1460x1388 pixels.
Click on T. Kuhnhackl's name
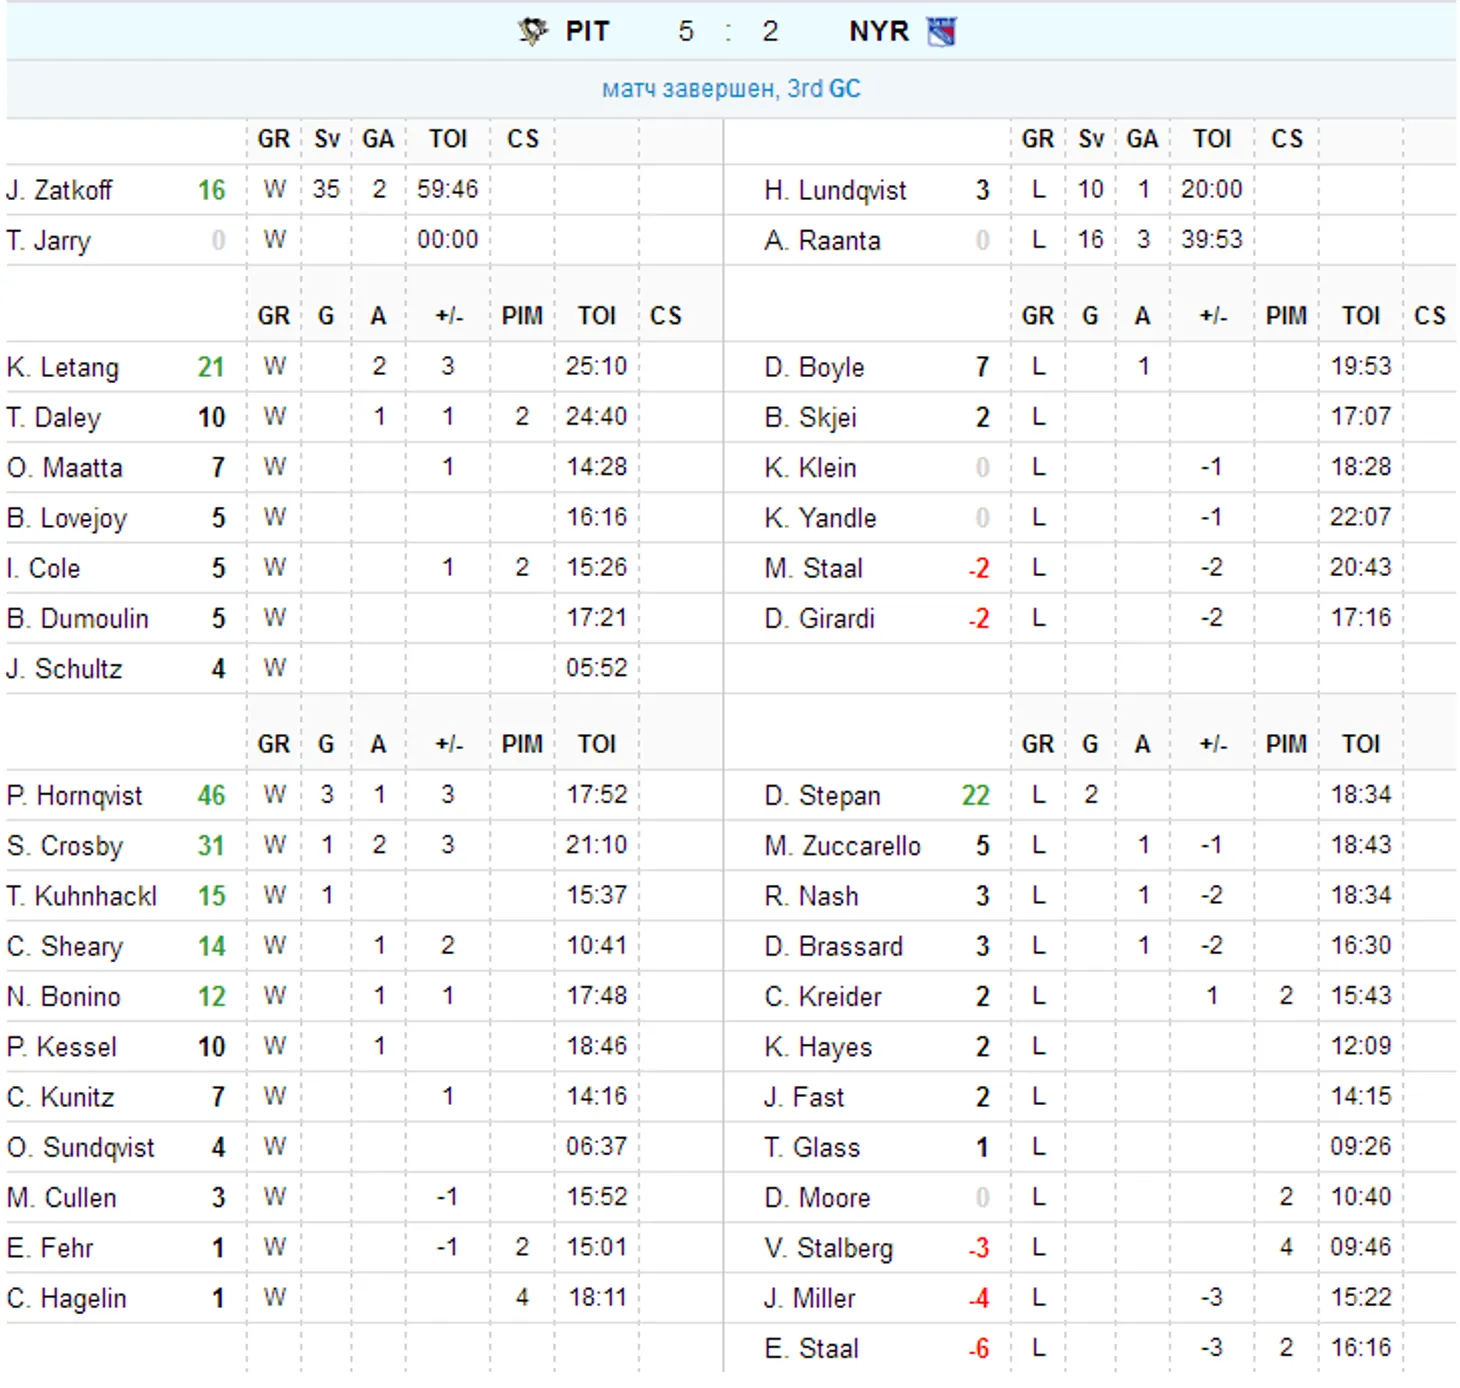point(81,896)
